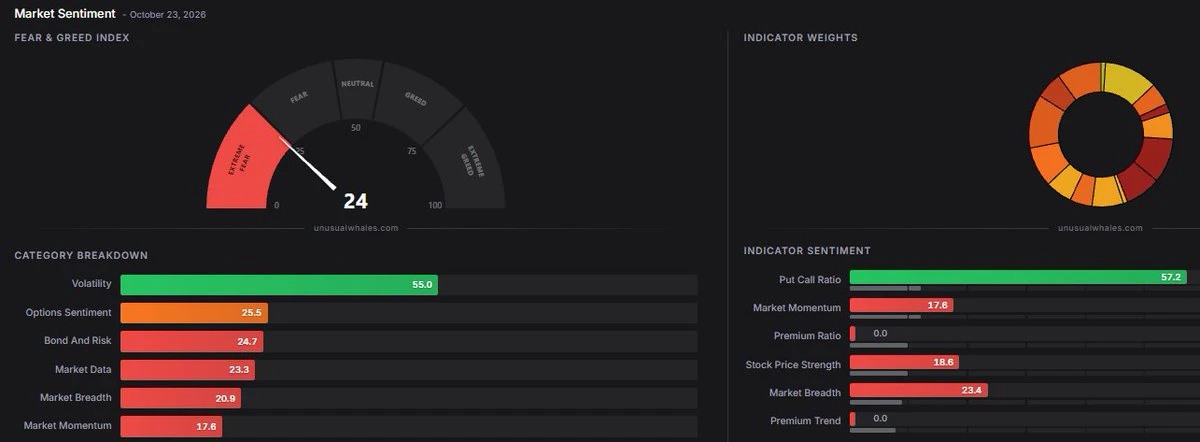Click the Bond And Risk 24.7 bar

(x=192, y=341)
